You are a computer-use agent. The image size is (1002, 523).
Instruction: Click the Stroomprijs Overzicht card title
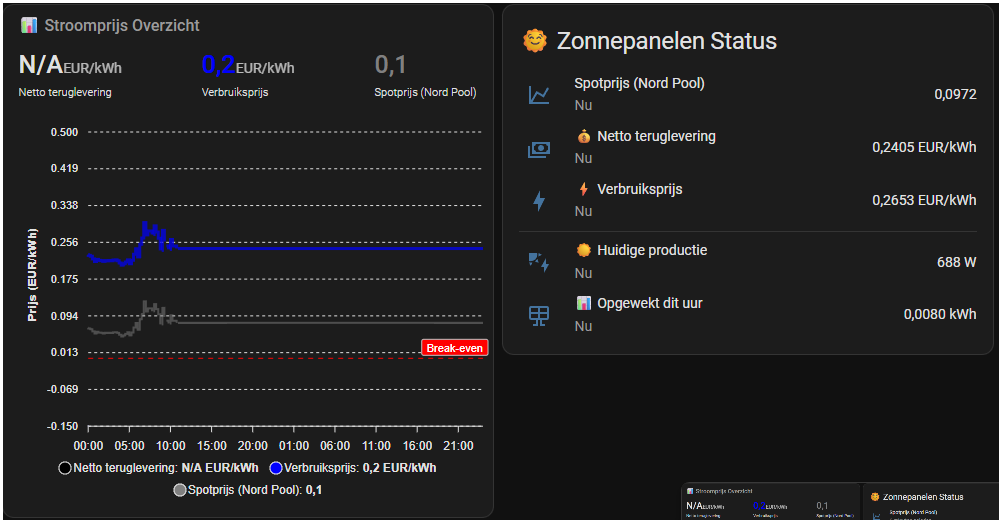(122, 25)
